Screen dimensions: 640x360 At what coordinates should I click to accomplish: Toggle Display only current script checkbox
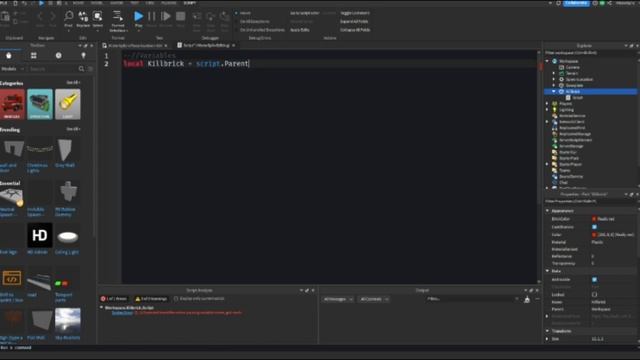point(176,299)
